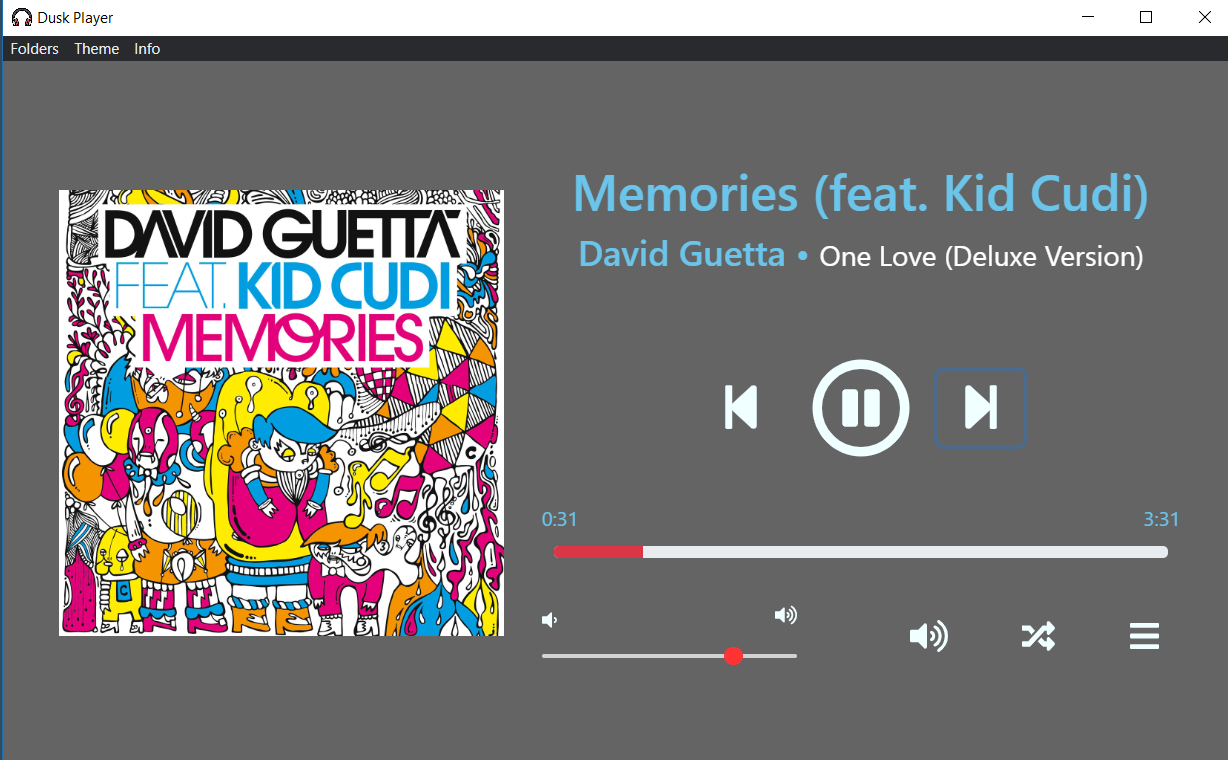Click the One Love (Deluxe Version) album name
This screenshot has width=1228, height=760.
(981, 257)
